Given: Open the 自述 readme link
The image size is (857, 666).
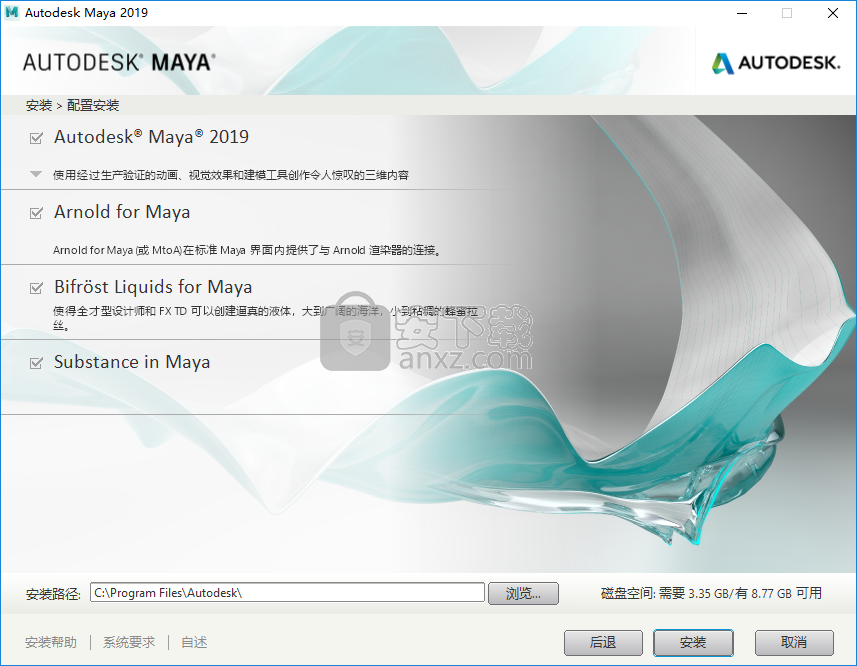Looking at the screenshot, I should pyautogui.click(x=194, y=643).
